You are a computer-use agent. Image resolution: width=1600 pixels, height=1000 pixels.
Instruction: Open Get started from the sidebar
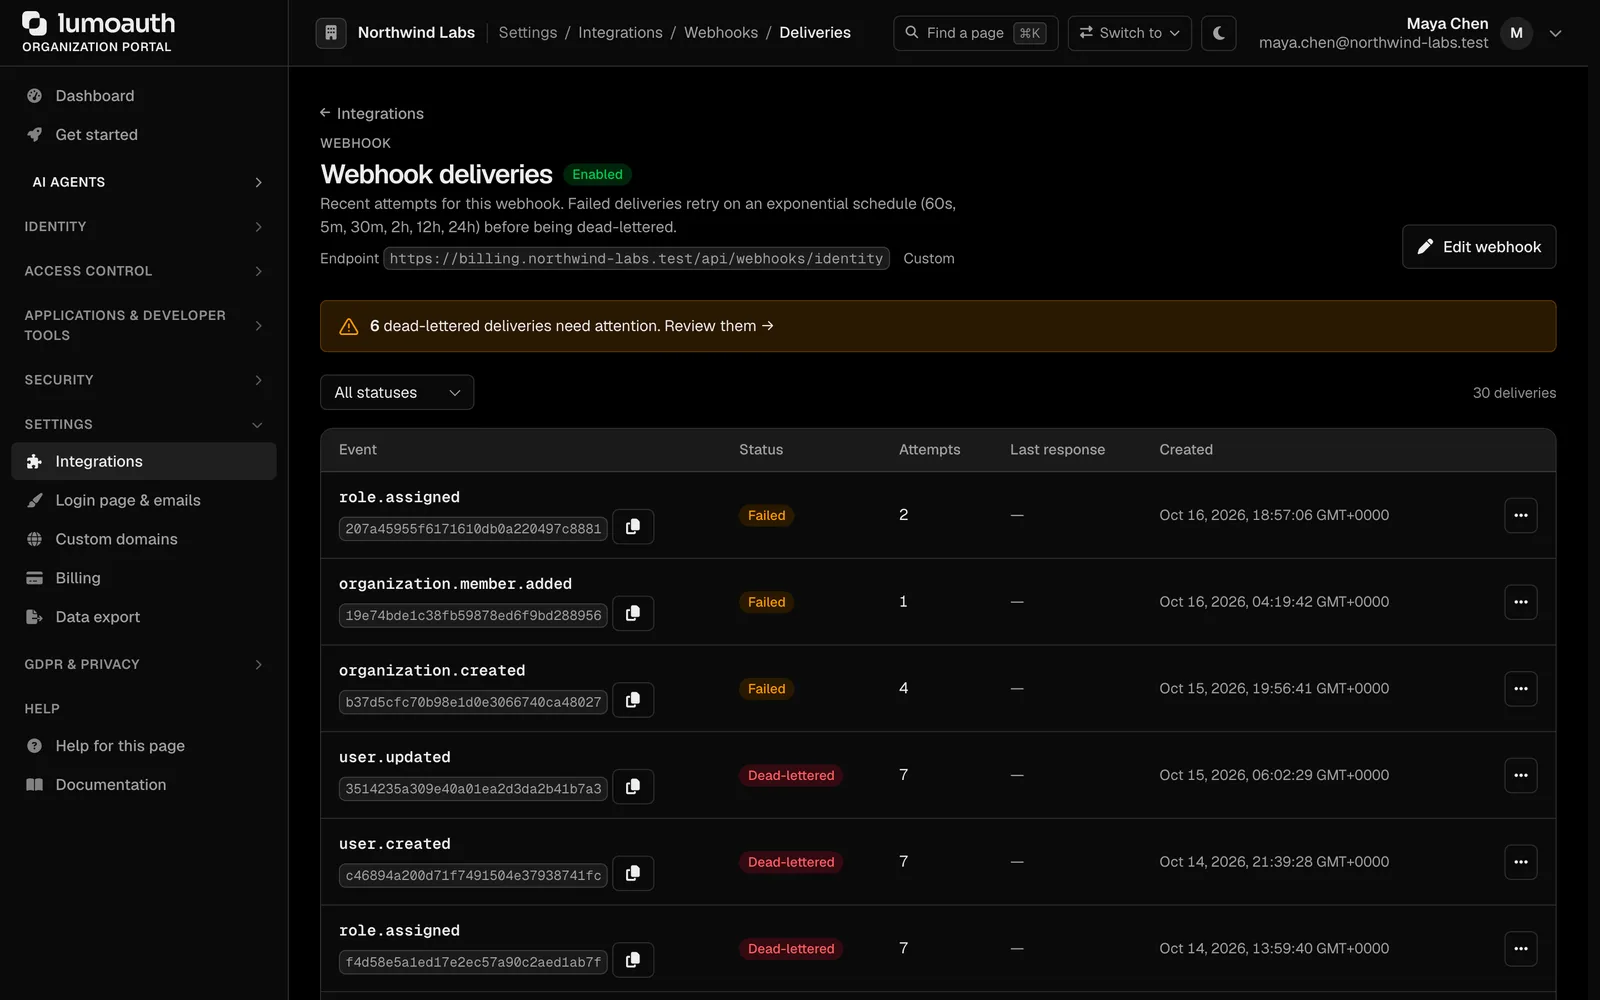click(x=144, y=135)
